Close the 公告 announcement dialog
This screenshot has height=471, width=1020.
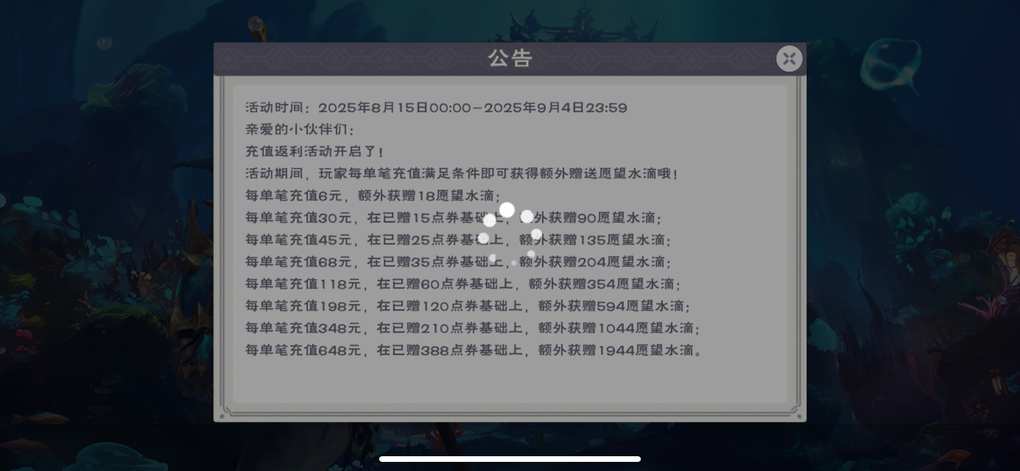click(789, 59)
